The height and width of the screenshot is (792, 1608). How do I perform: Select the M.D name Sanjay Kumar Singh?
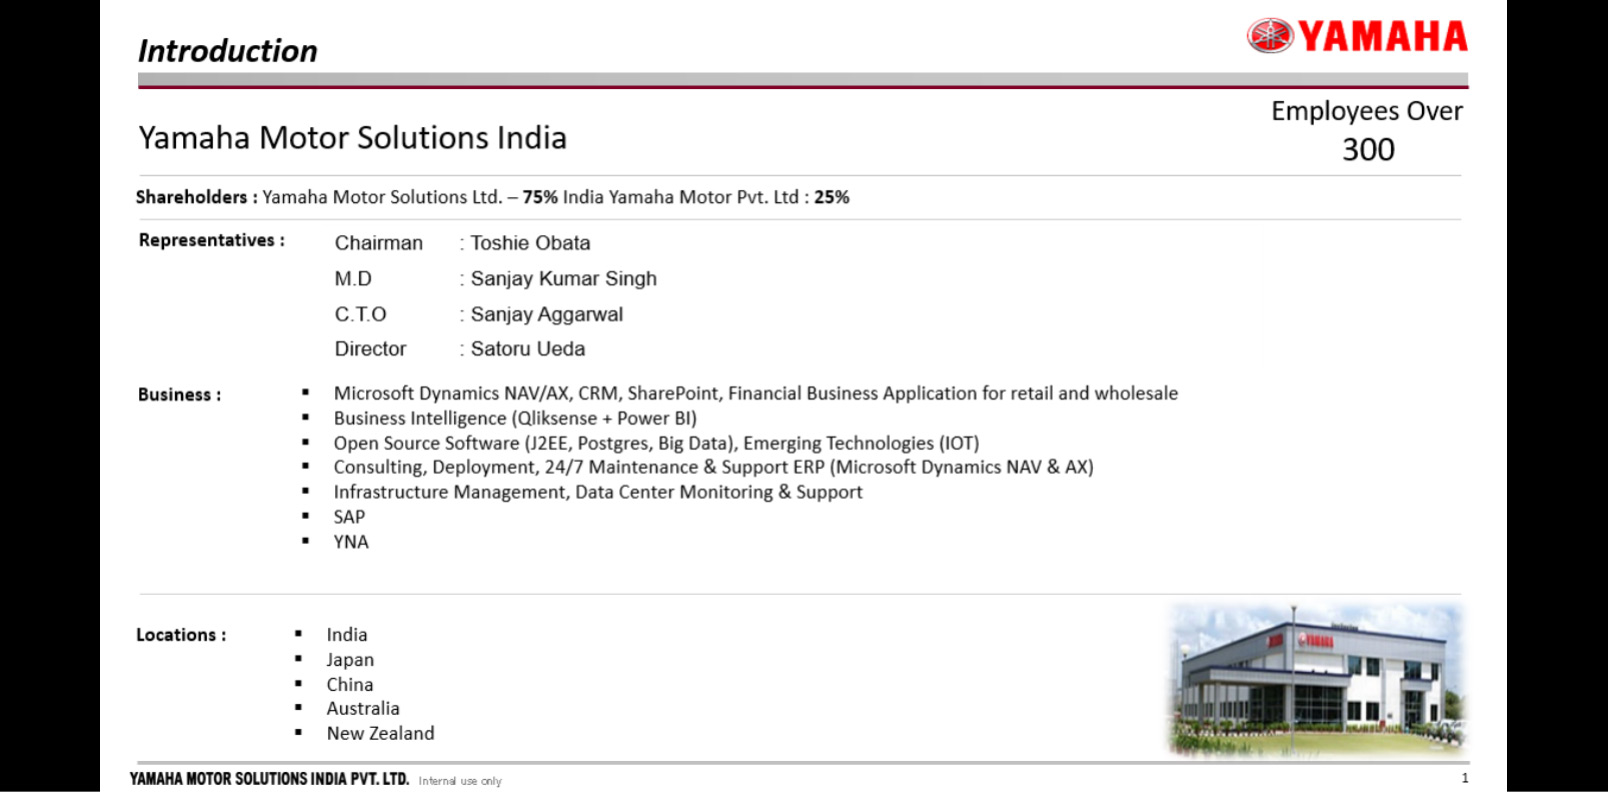click(x=563, y=279)
